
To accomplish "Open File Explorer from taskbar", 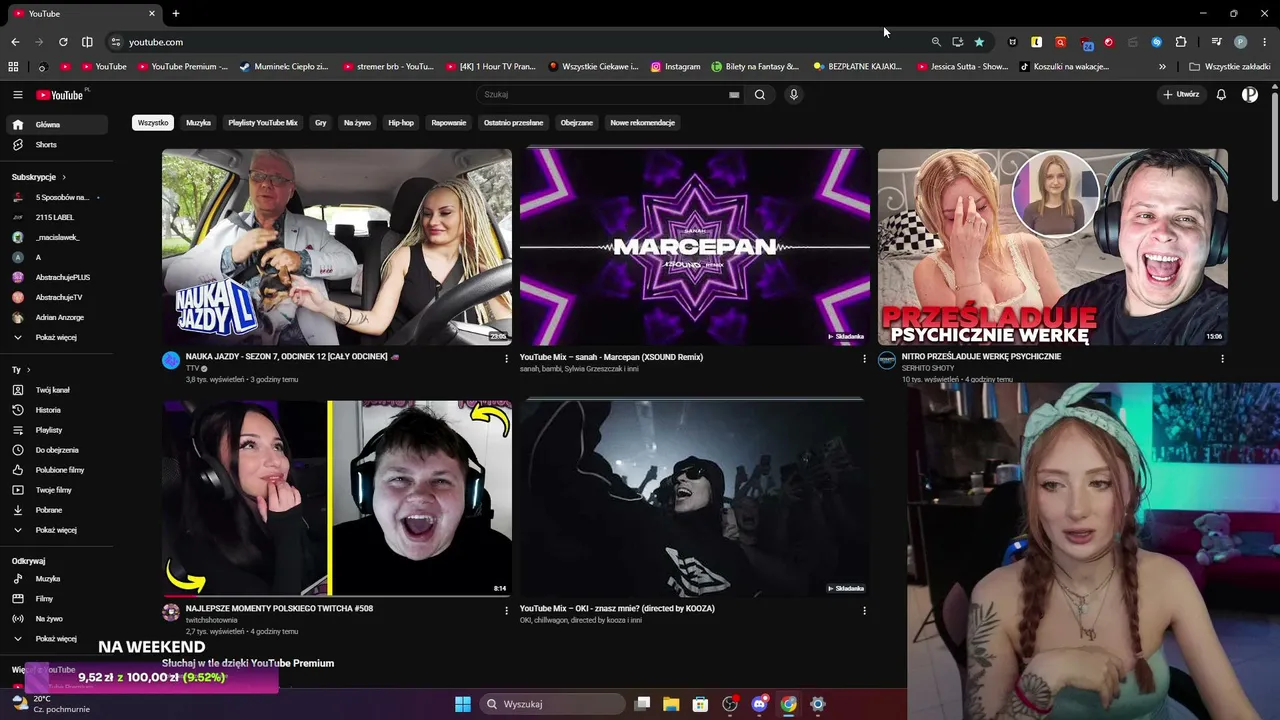I will tap(671, 704).
